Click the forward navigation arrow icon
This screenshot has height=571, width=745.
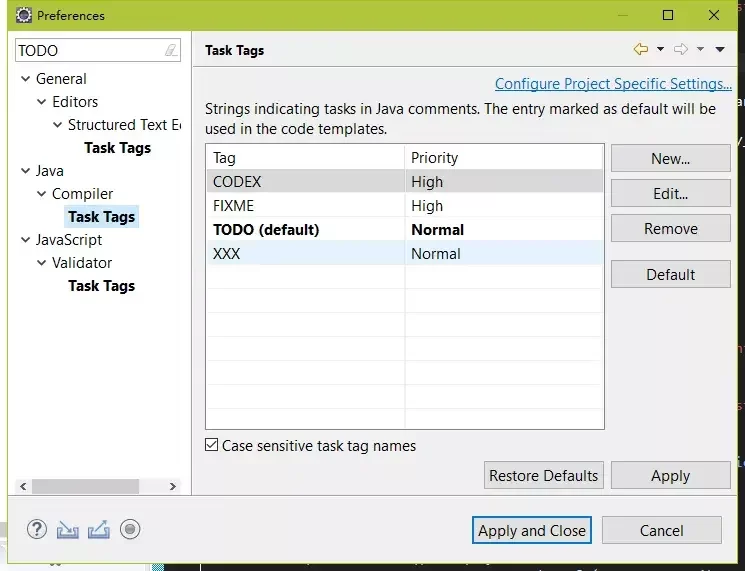pos(681,49)
